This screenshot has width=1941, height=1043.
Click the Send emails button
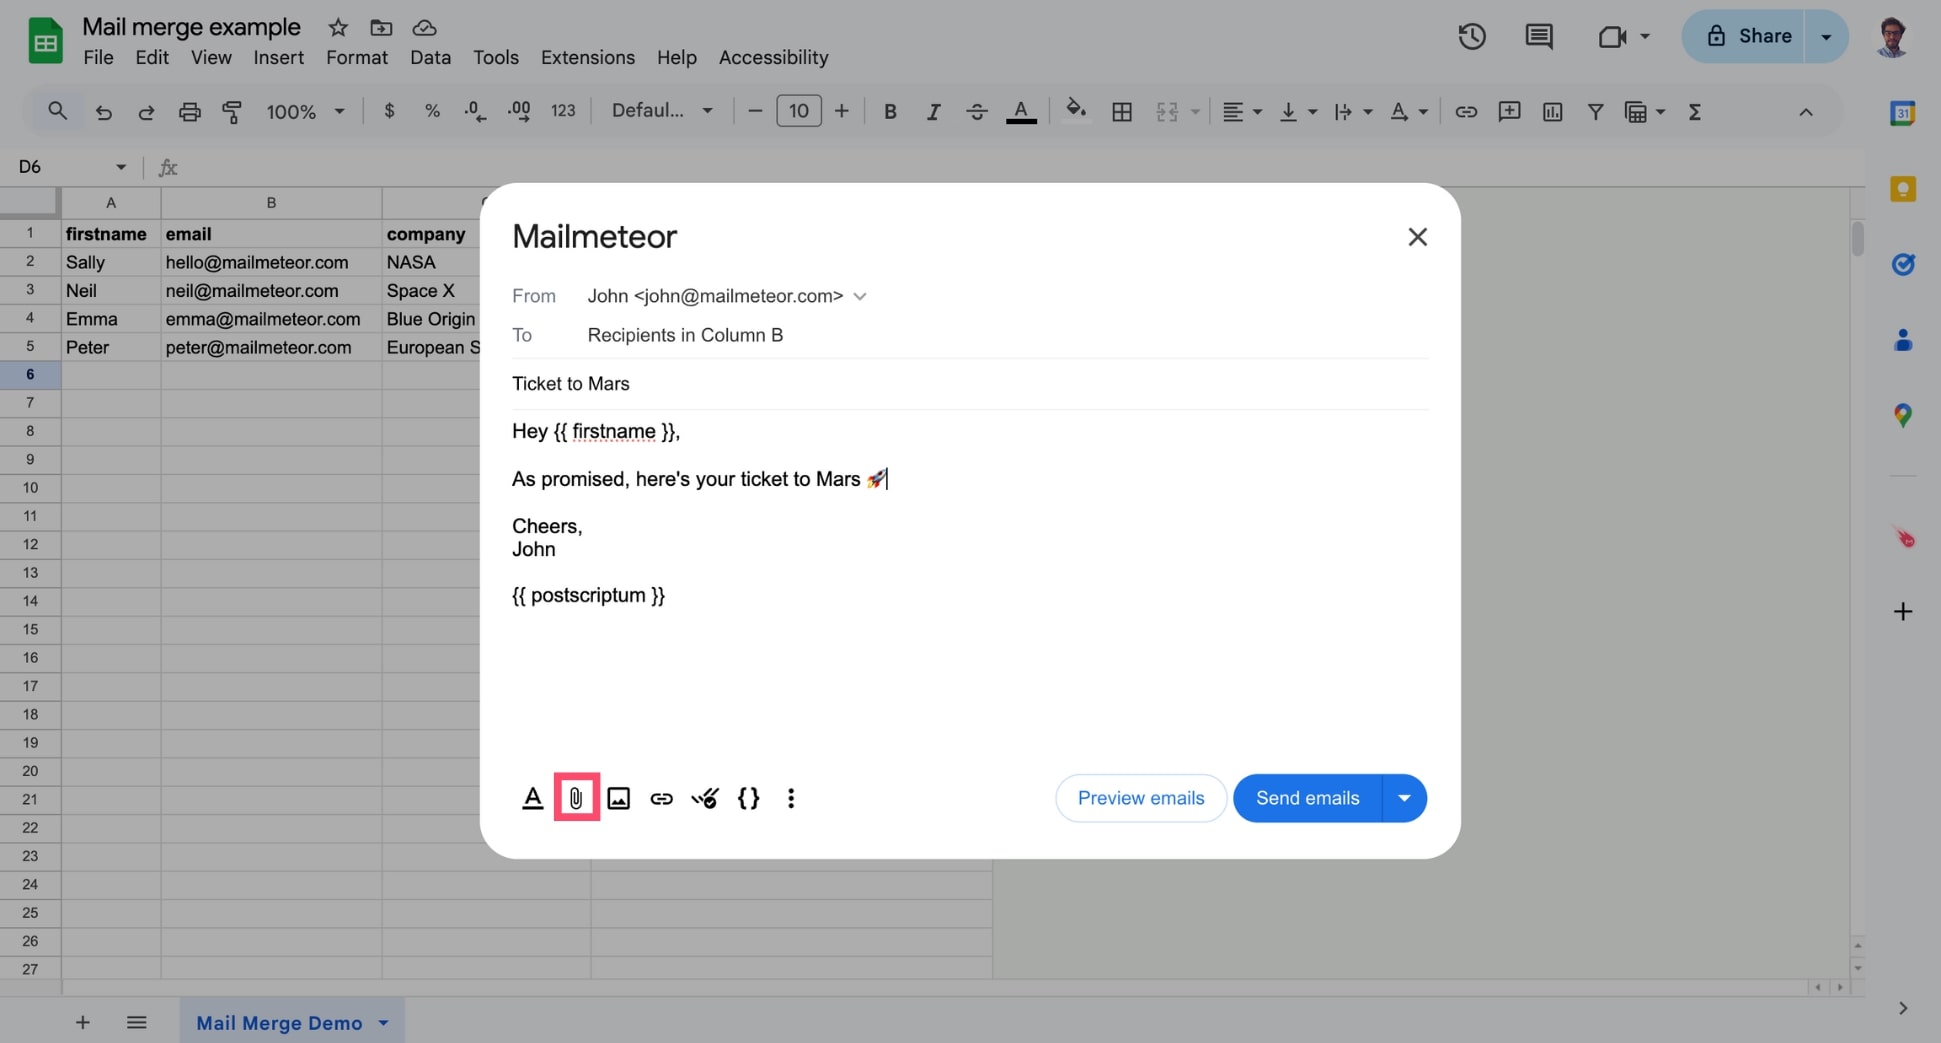pyautogui.click(x=1307, y=798)
